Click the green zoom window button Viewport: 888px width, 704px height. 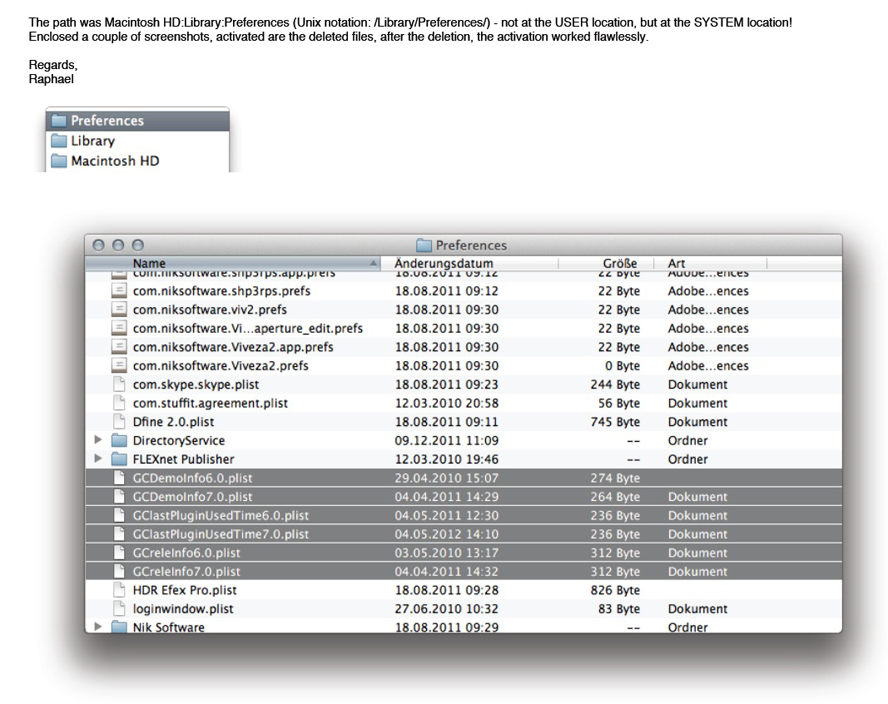pyautogui.click(x=138, y=245)
